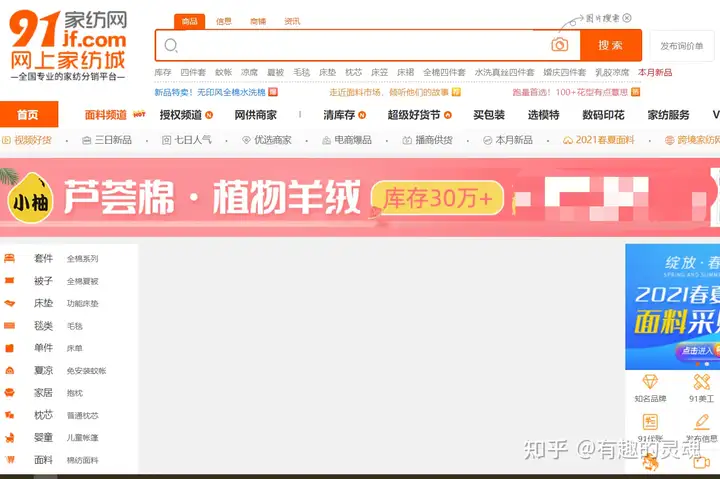Click hot keyword 水洗真丝四件套
Screen dimensions: 720x479
click(505, 72)
